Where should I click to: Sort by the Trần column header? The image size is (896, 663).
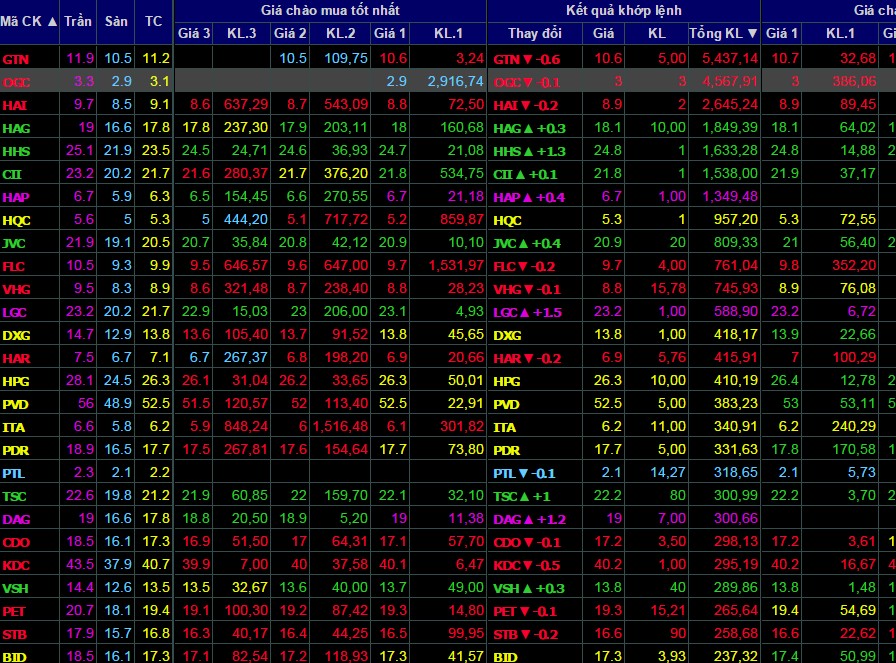click(x=77, y=21)
